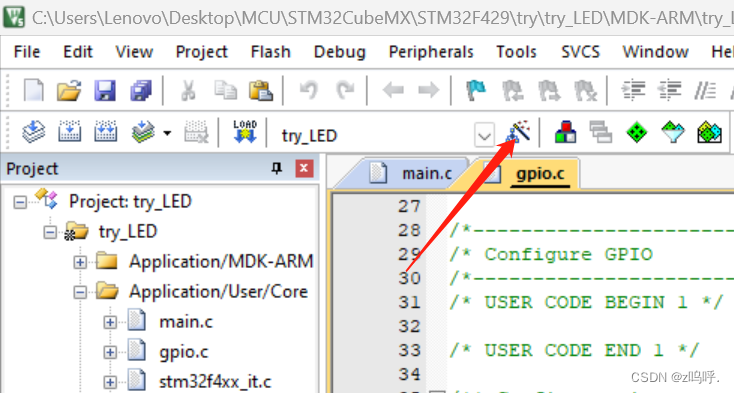Select Software Packs icon
The width and height of the screenshot is (734, 393).
673,131
